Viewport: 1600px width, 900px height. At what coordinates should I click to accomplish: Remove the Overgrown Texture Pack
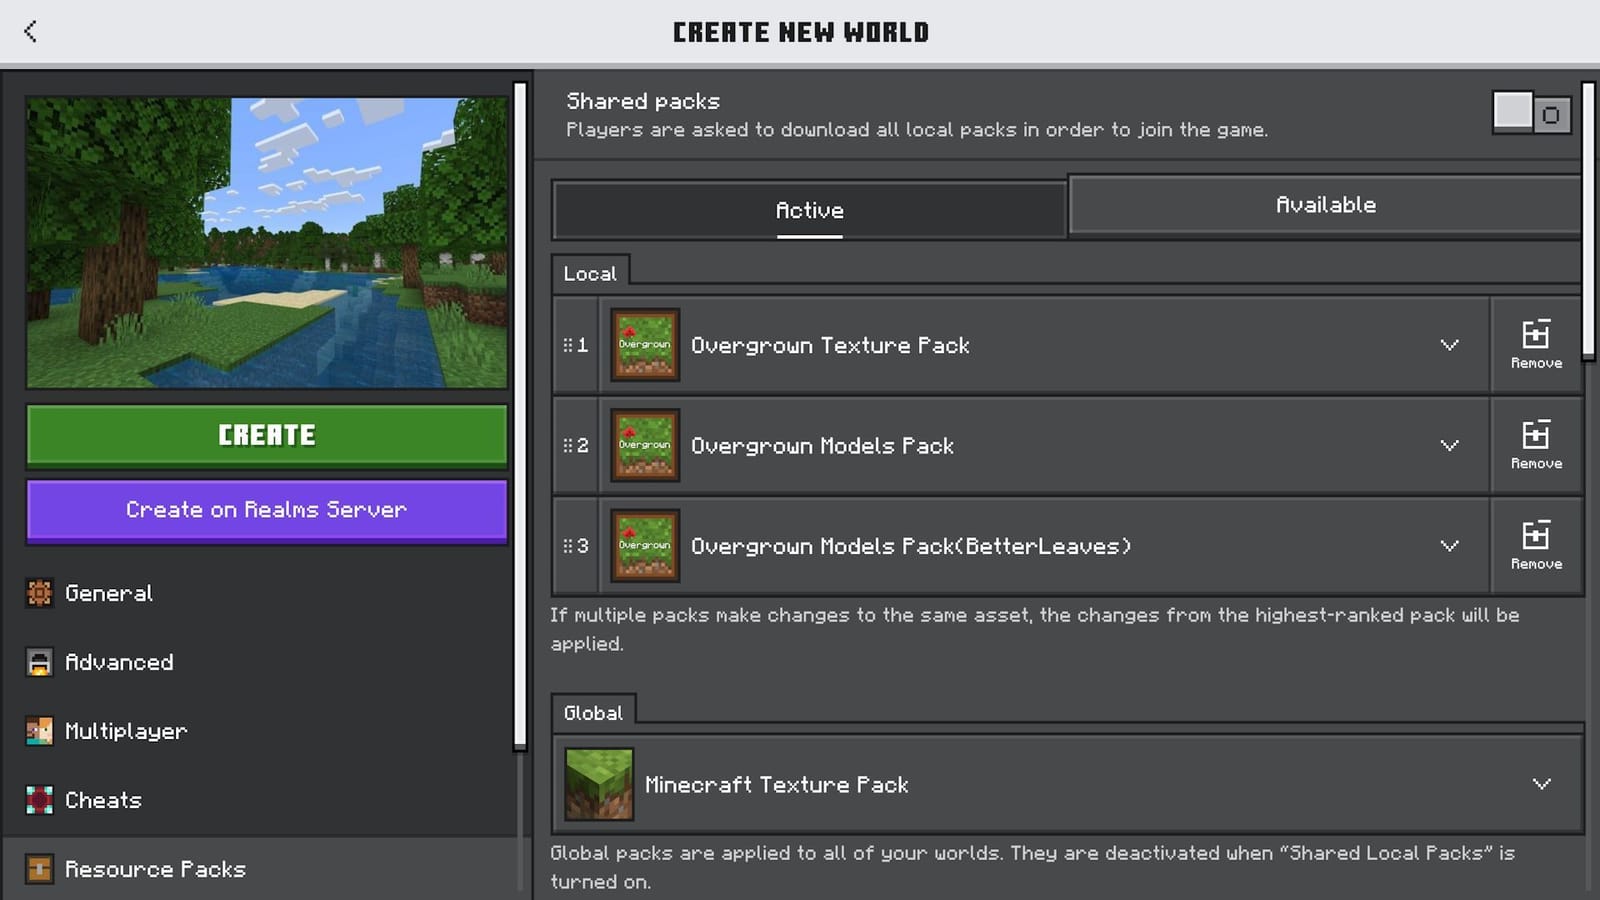(x=1536, y=344)
